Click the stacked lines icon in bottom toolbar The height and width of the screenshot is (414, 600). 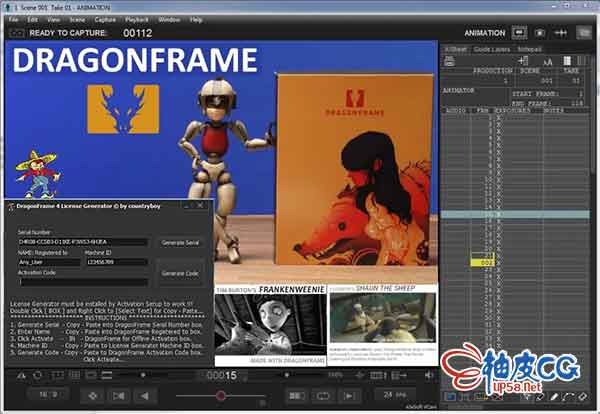point(107,375)
